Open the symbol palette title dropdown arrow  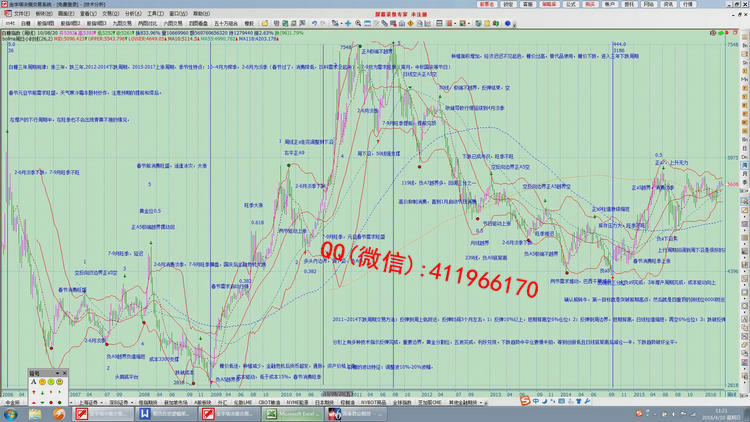[x=57, y=373]
